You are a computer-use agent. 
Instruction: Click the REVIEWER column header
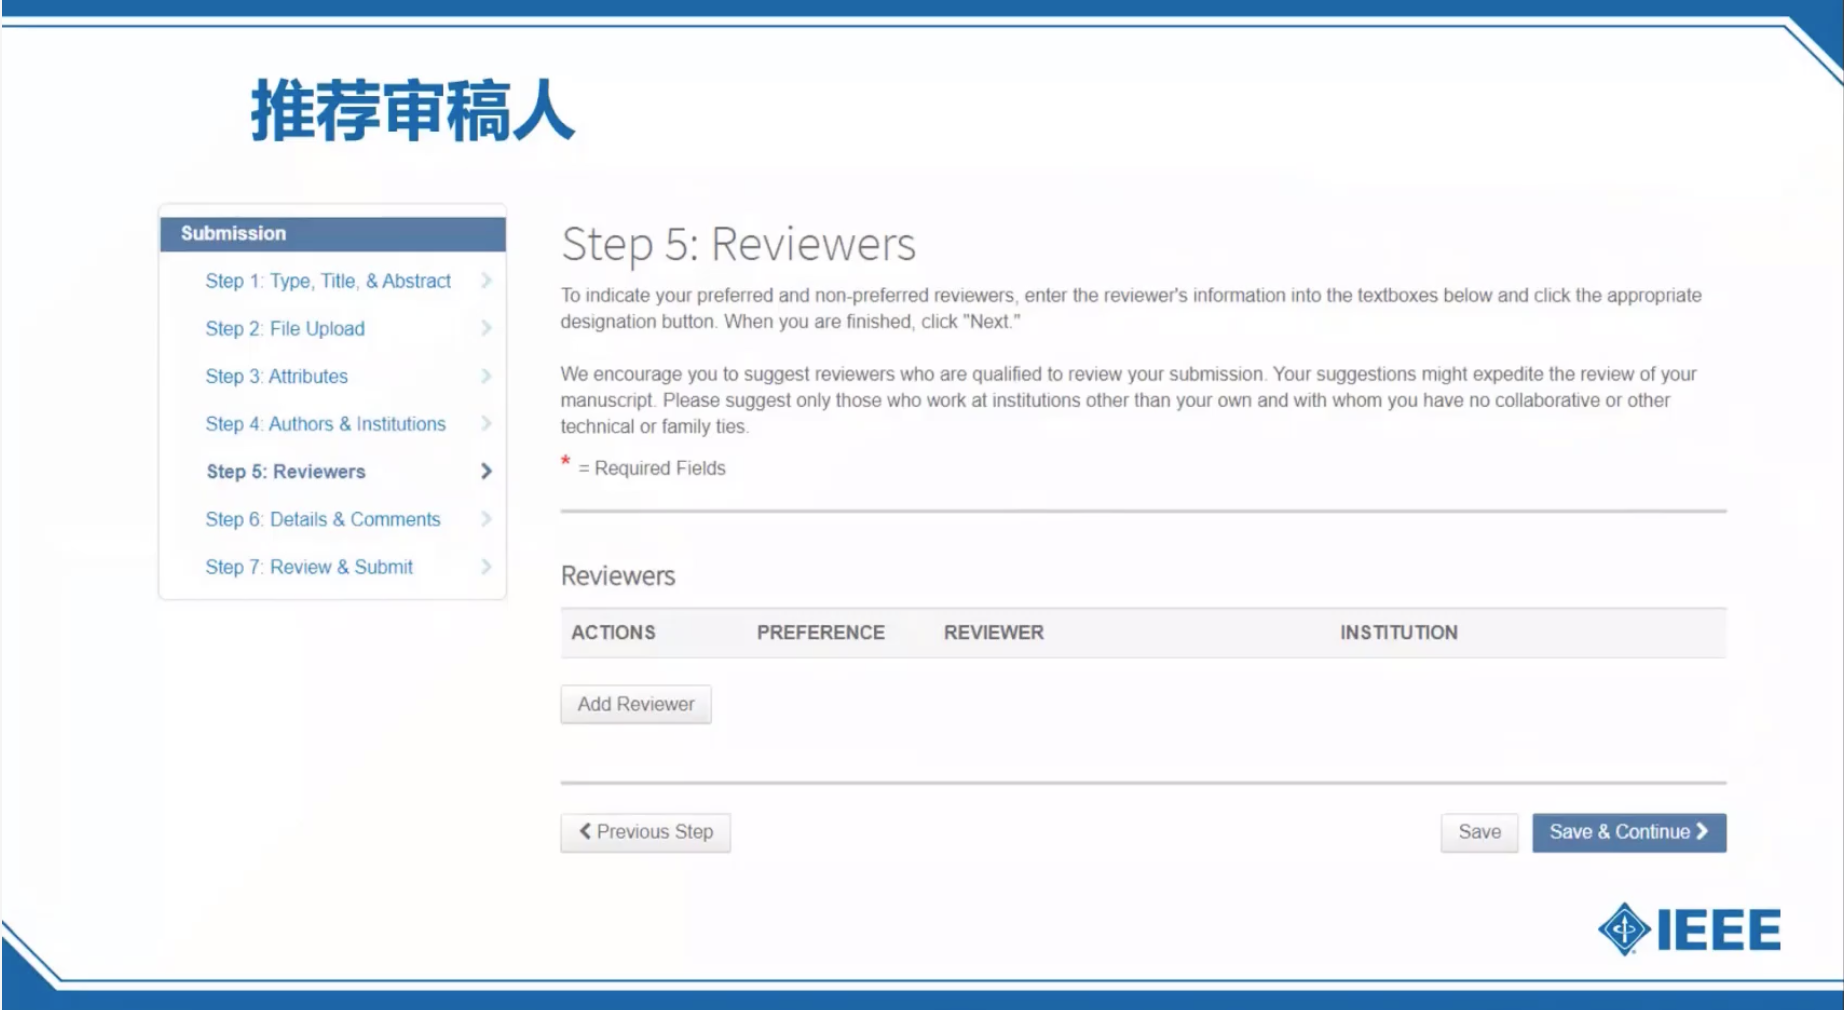pyautogui.click(x=994, y=633)
